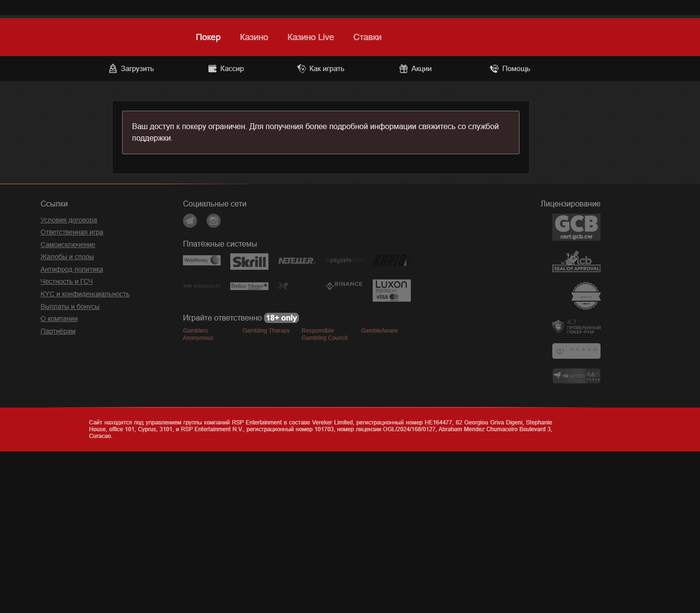700x613 pixels.
Task: Click the Neteller payment logo
Action: point(296,261)
